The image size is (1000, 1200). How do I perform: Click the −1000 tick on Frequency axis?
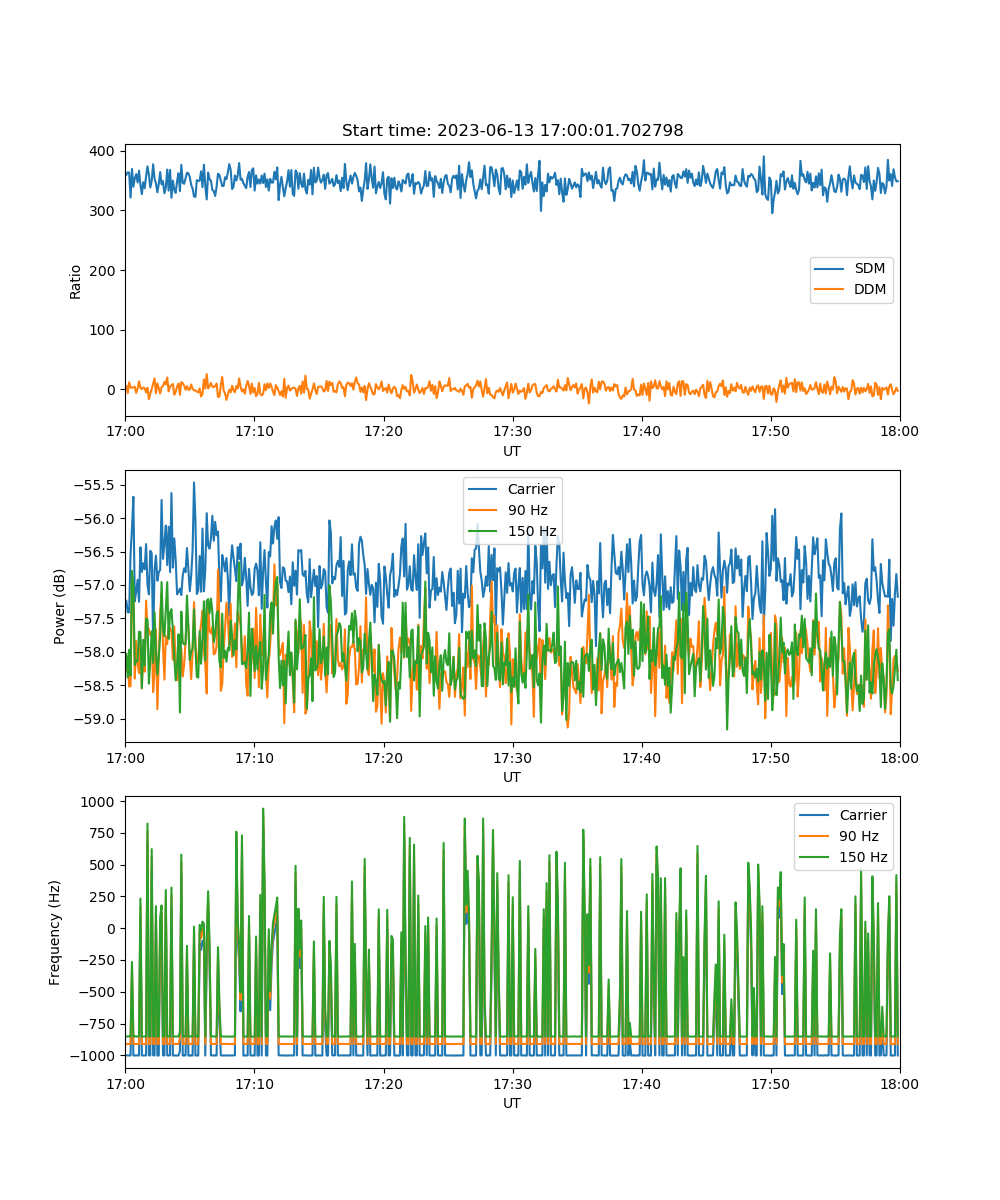(94, 1057)
